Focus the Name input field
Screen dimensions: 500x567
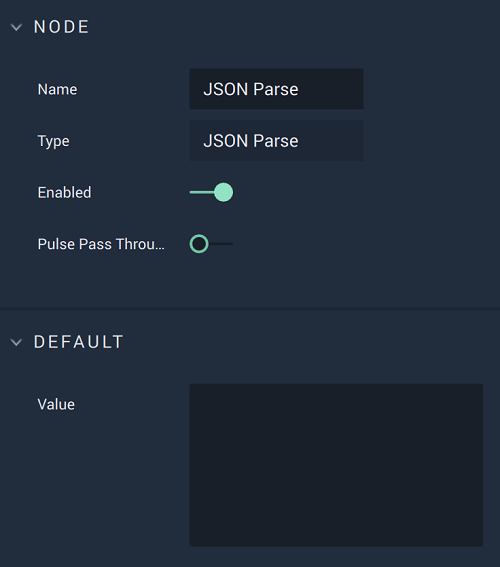(277, 89)
